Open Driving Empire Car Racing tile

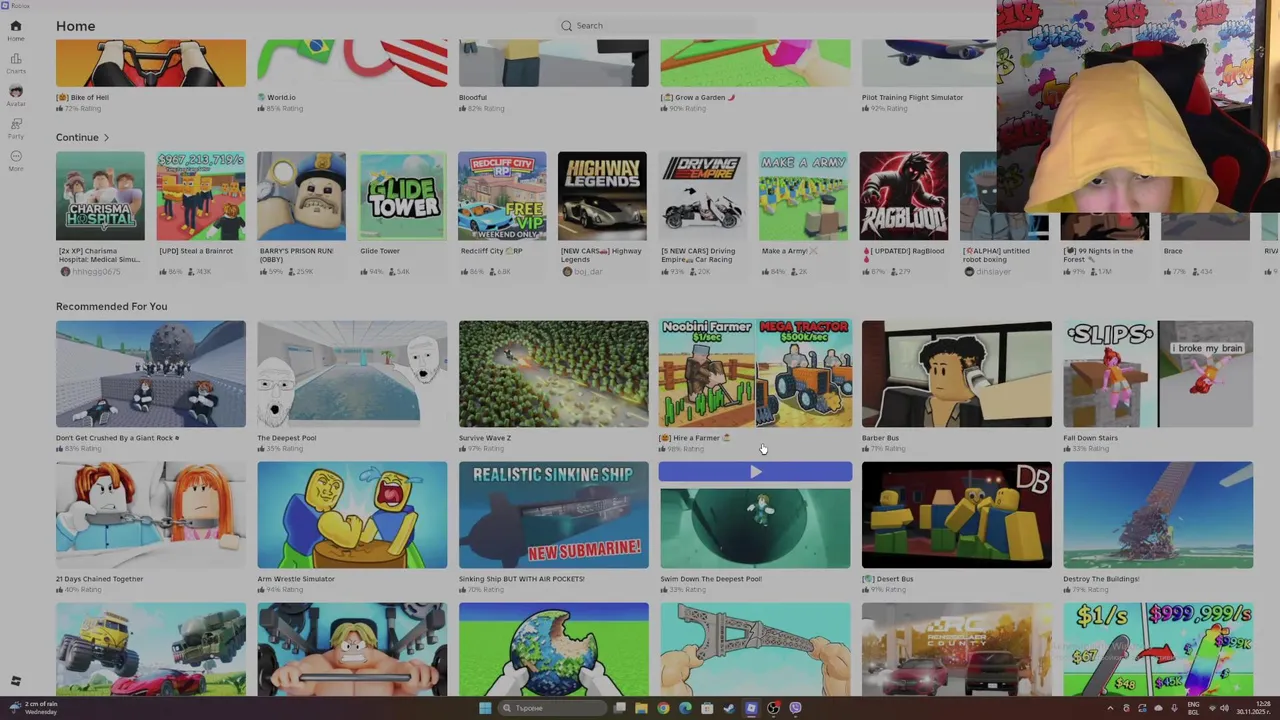click(703, 196)
